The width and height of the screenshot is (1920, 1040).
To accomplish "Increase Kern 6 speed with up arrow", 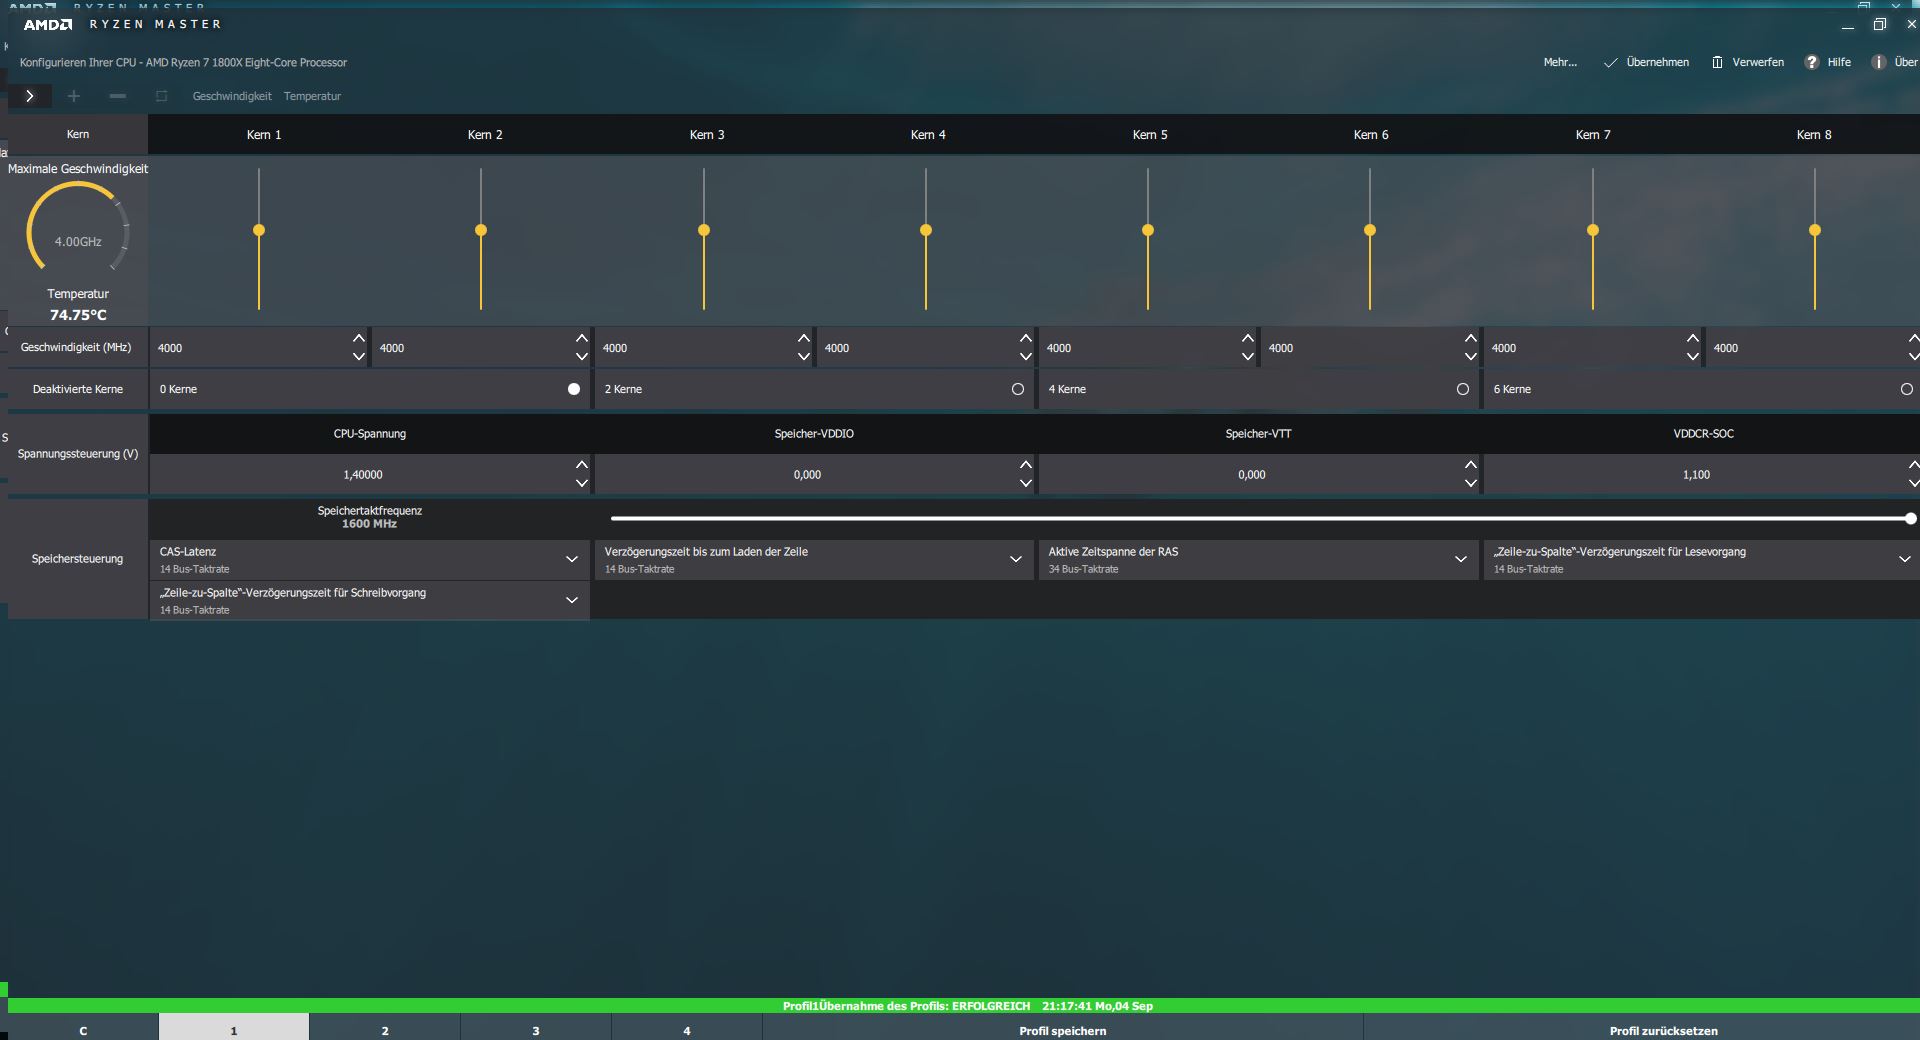I will (1470, 338).
